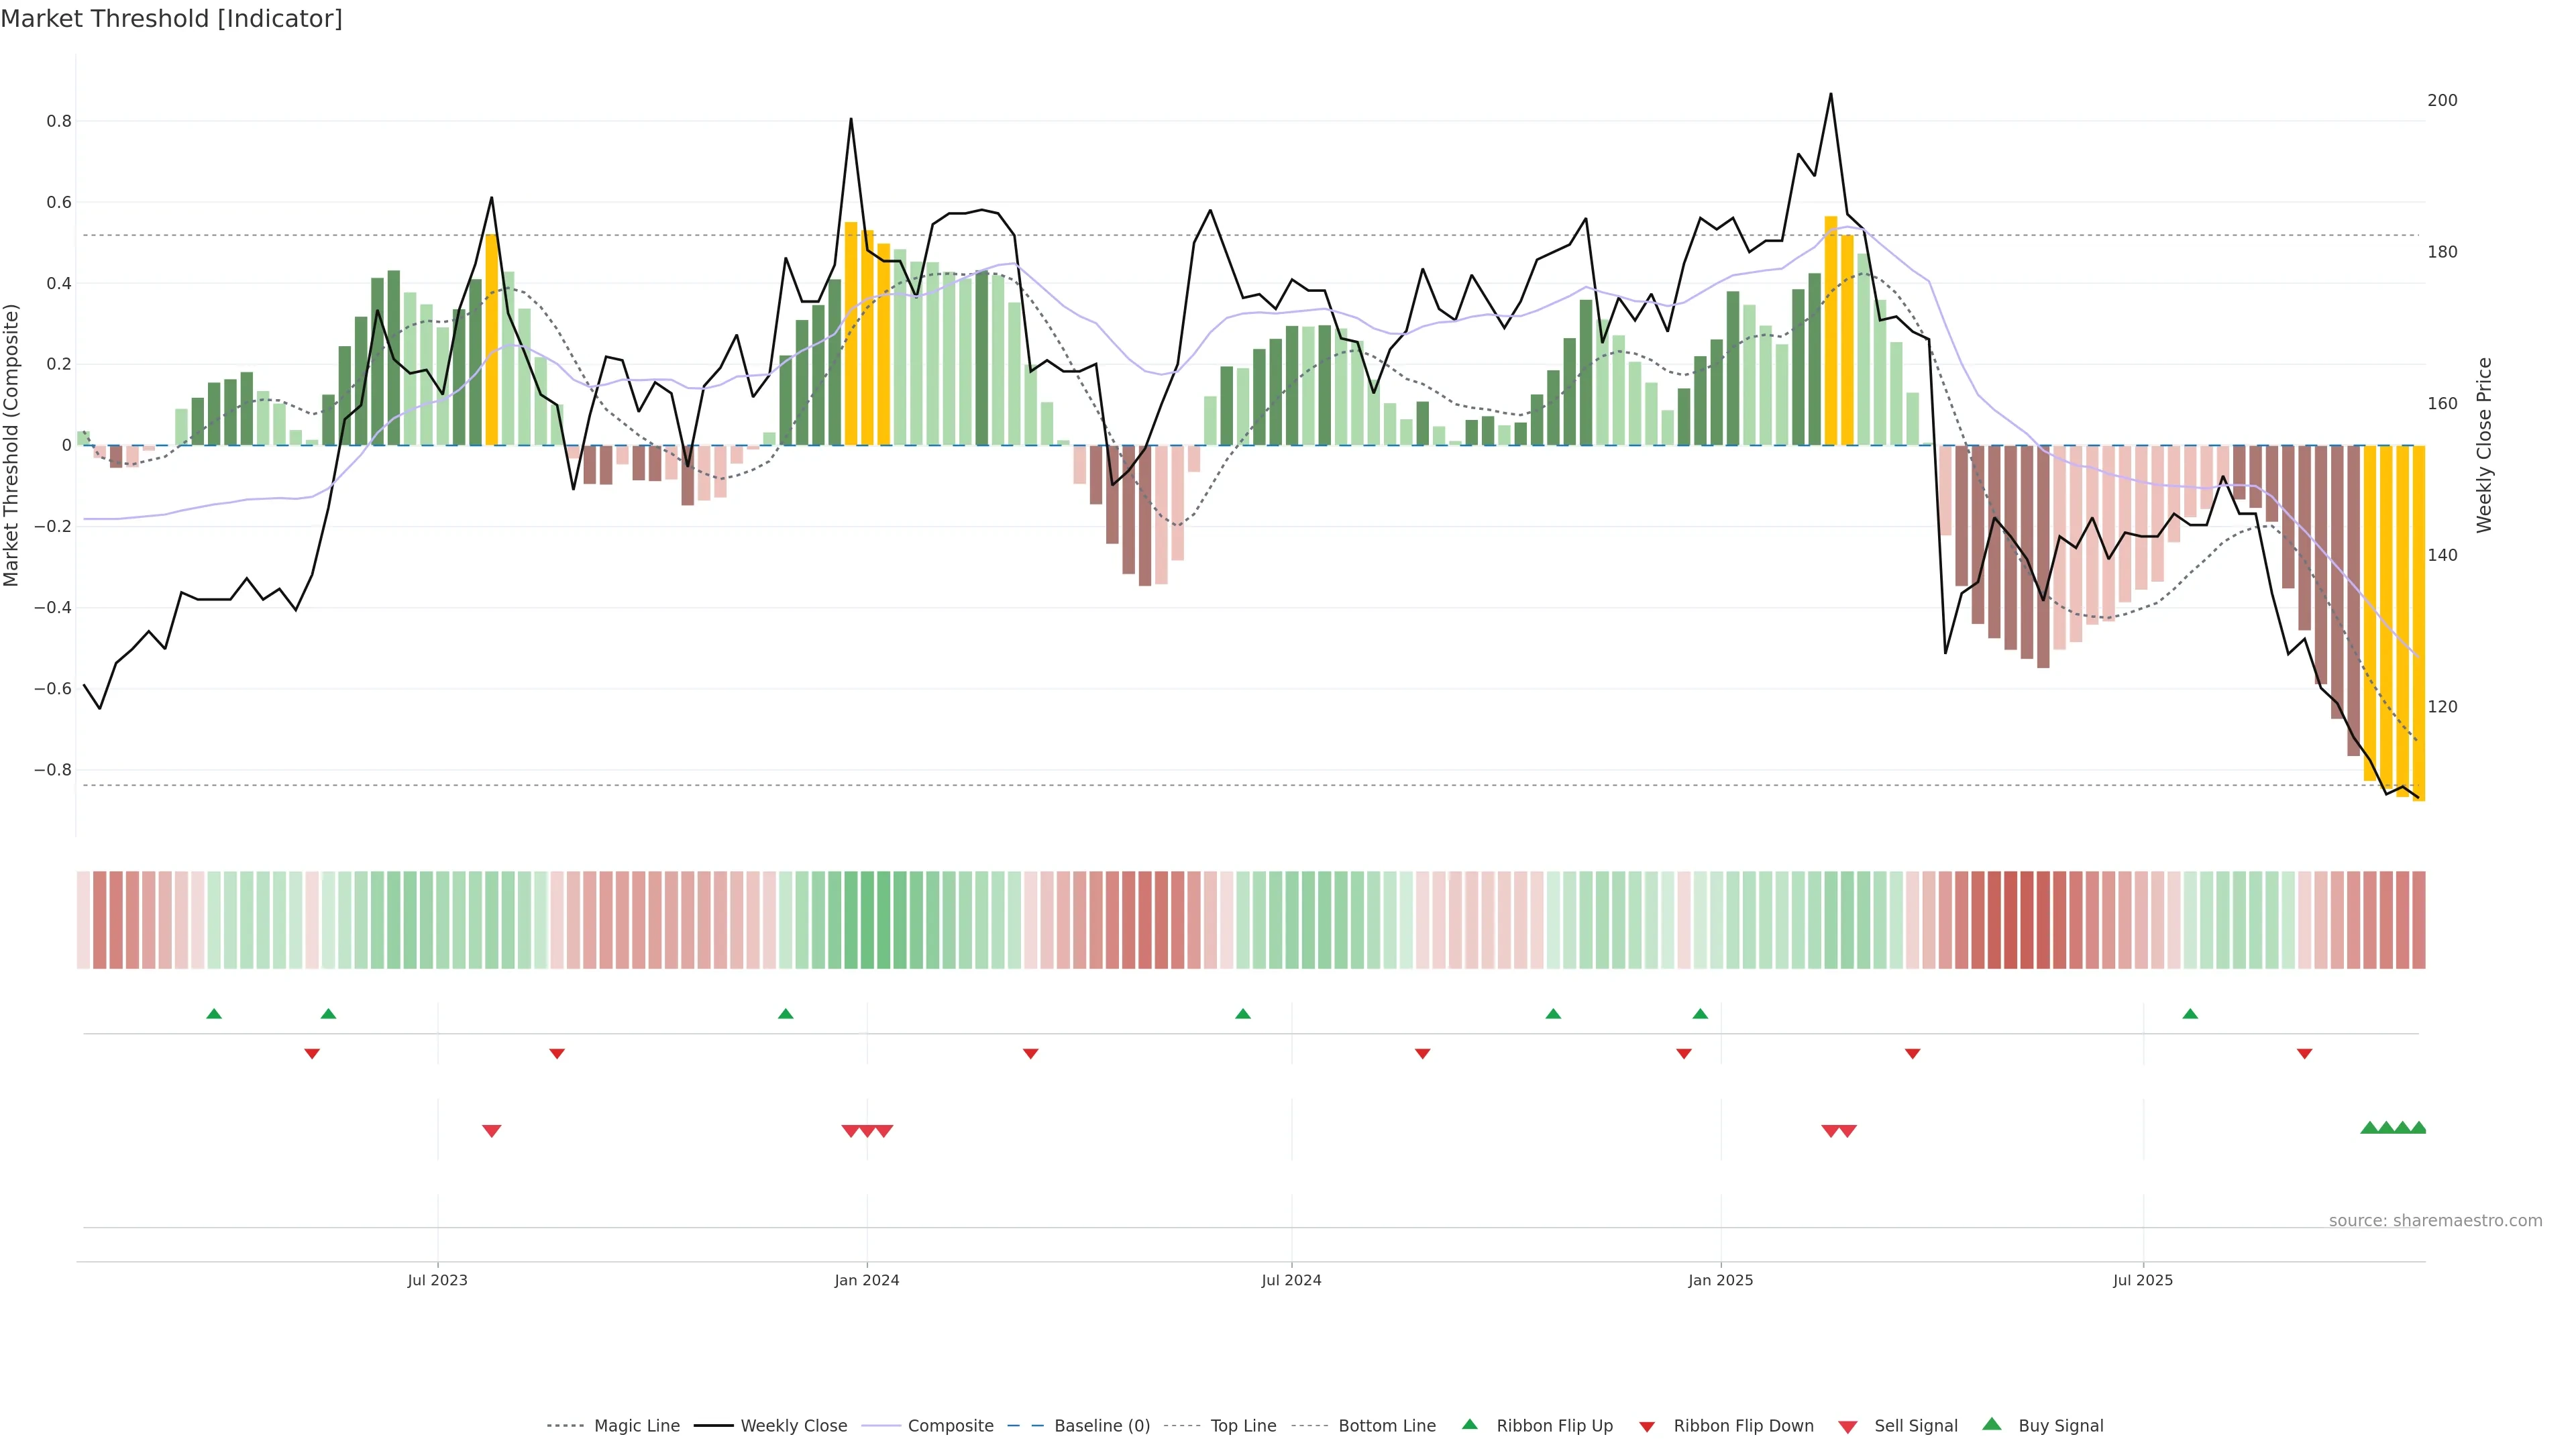The width and height of the screenshot is (2576, 1449).
Task: Click the Bottom Line legend label
Action: pos(1386,1426)
